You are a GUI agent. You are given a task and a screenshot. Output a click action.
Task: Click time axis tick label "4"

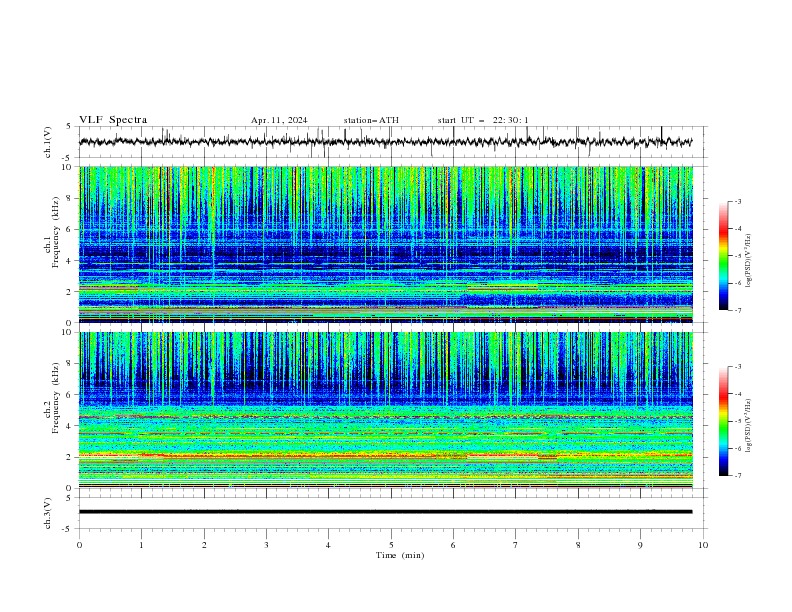pos(328,545)
